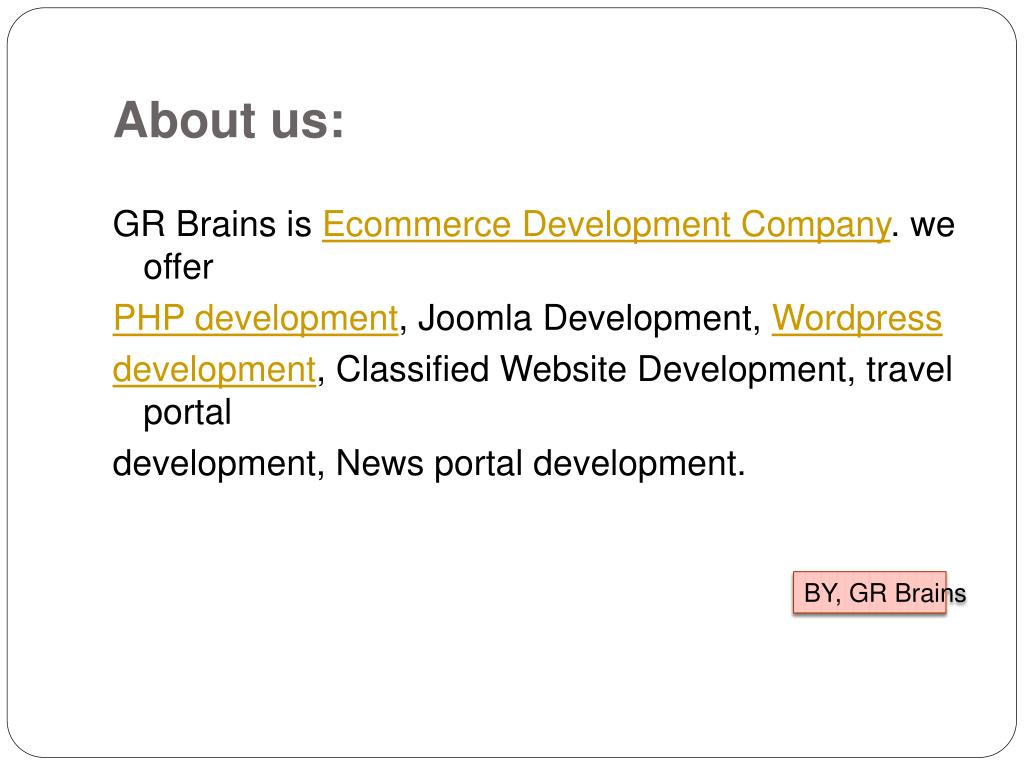Viewport: 1024px width, 768px height.
Task: Click the final word 'development.' of paragraph
Action: click(x=639, y=464)
